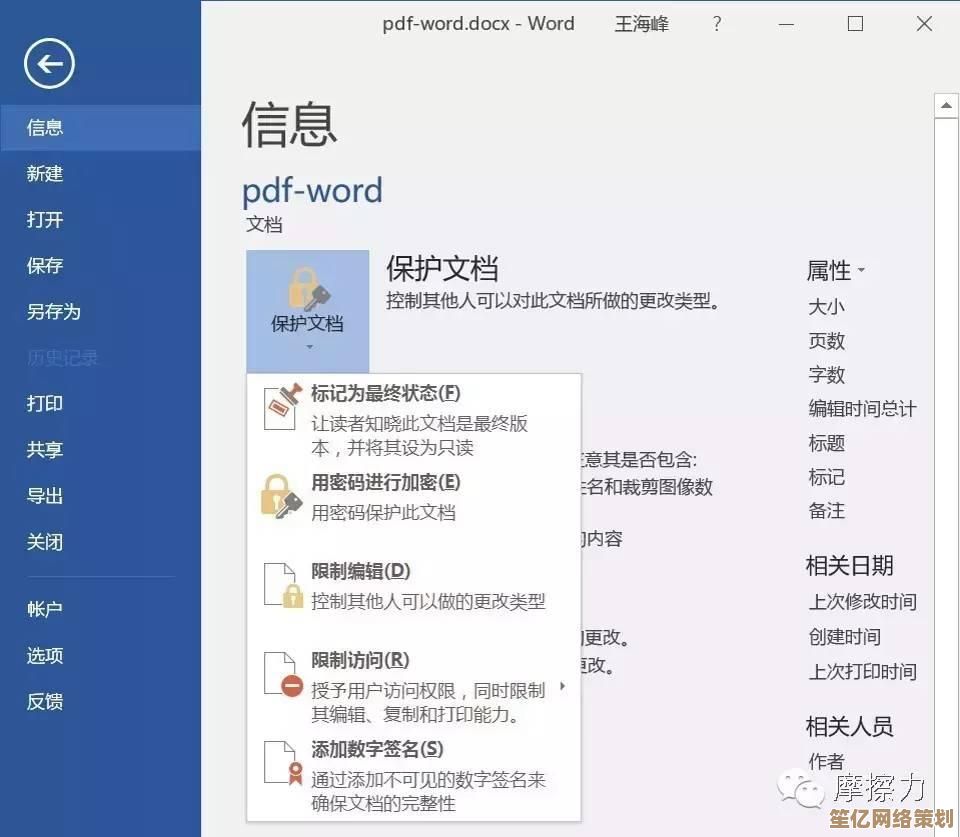Choose 限制访问(R) menu entry
This screenshot has width=960, height=837.
(x=413, y=686)
